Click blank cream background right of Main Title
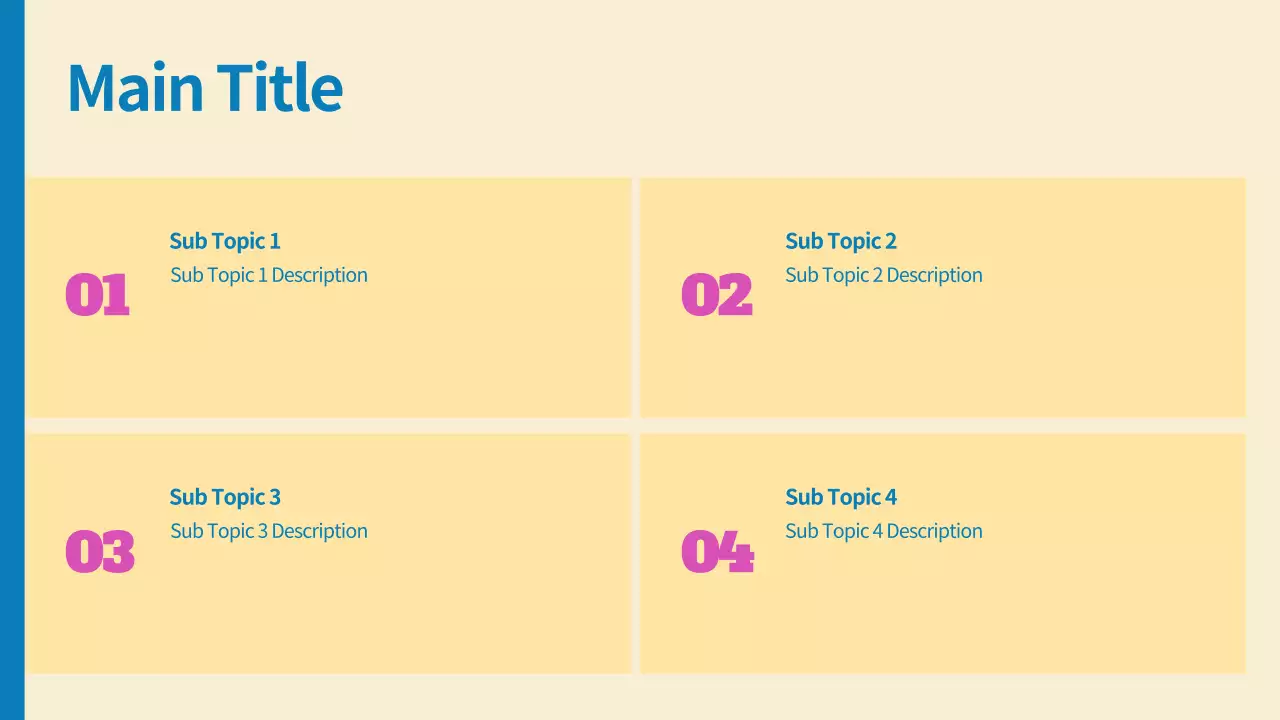This screenshot has height=720, width=1280. click(x=800, y=88)
